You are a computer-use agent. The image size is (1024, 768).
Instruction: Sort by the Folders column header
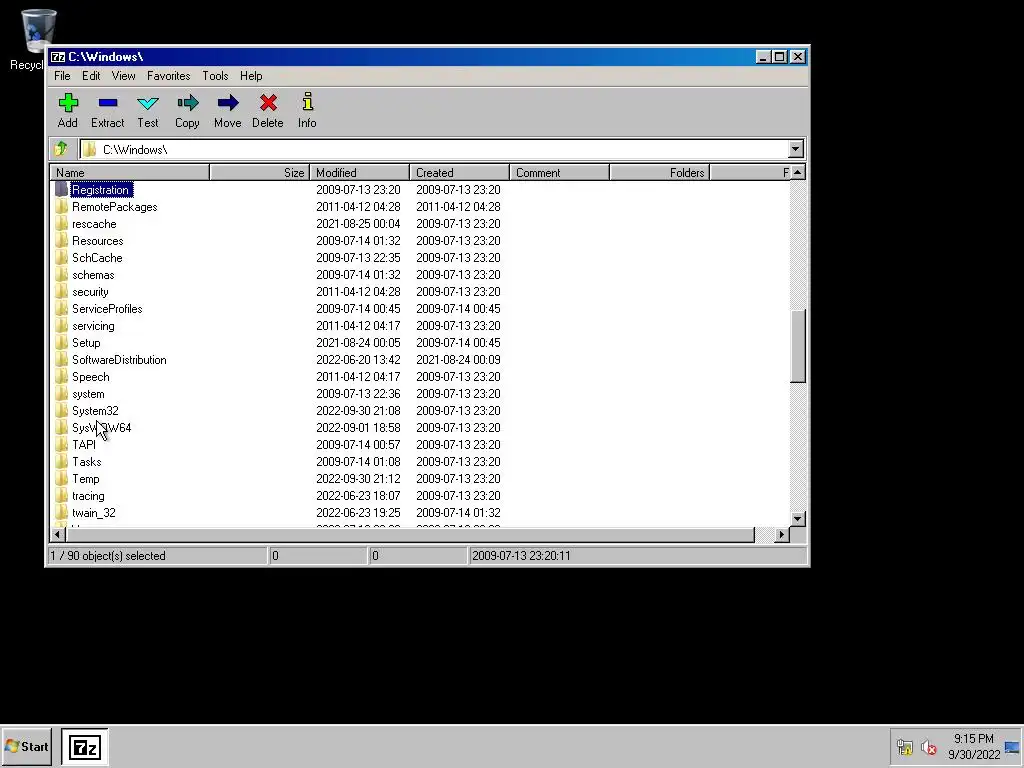click(660, 172)
